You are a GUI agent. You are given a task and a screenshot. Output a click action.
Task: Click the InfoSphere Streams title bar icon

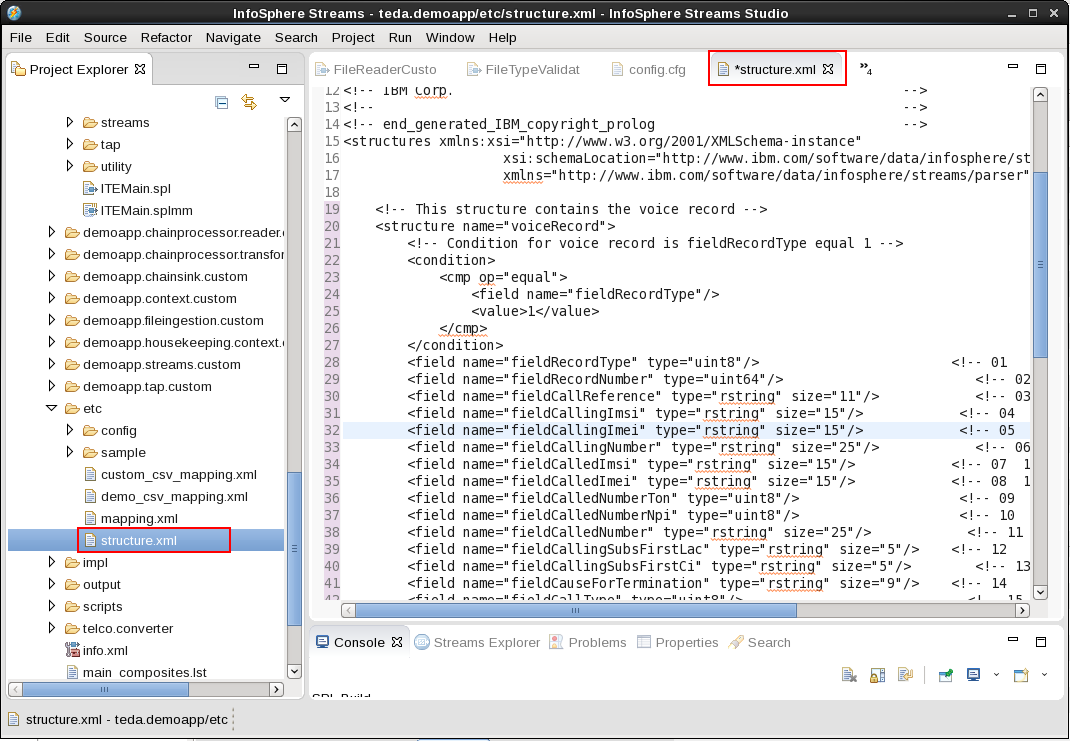[13, 13]
